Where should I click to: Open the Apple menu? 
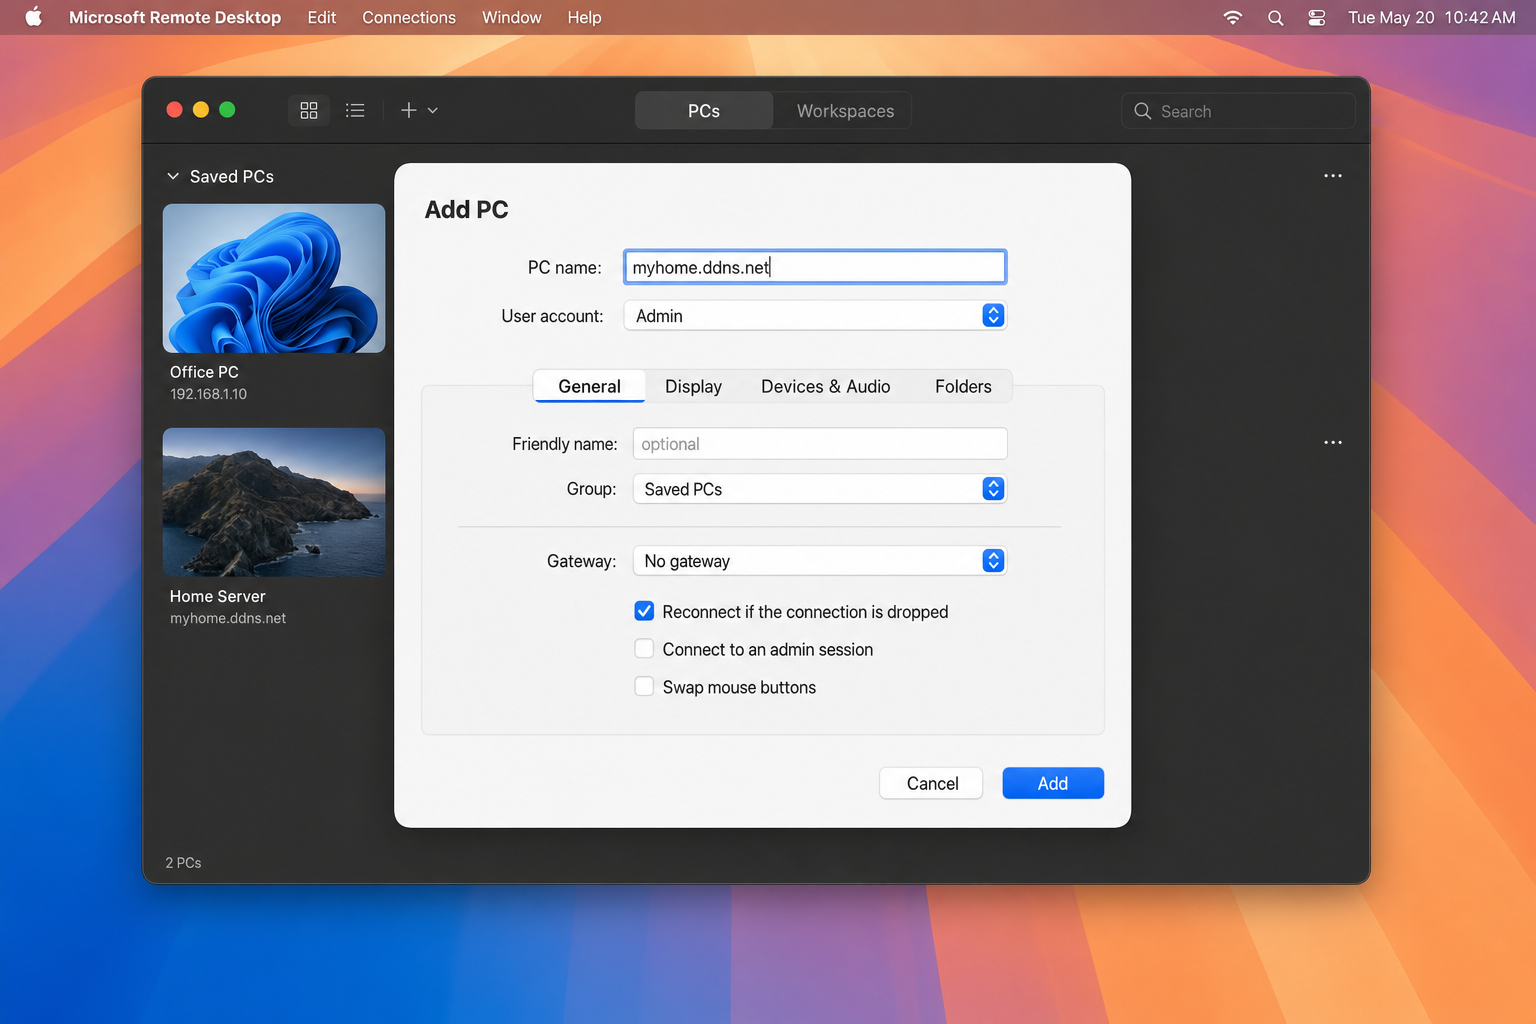pos(34,17)
